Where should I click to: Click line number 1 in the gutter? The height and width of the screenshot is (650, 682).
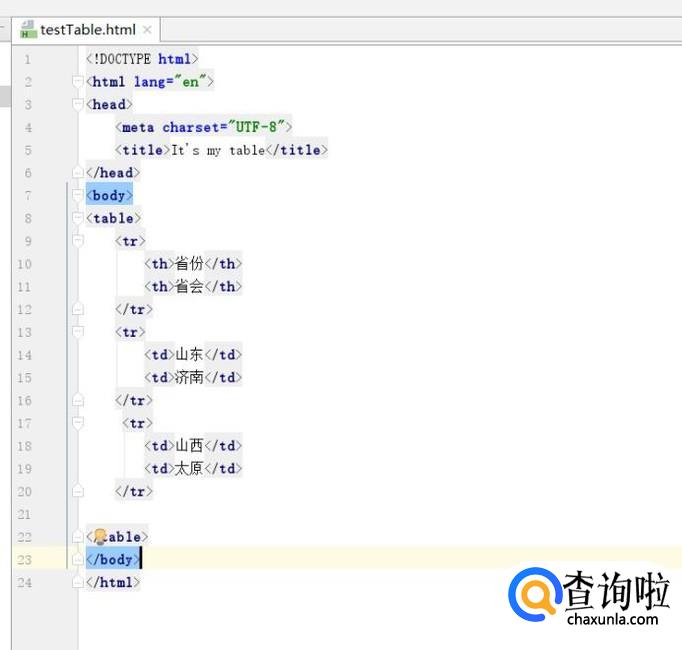coord(27,59)
